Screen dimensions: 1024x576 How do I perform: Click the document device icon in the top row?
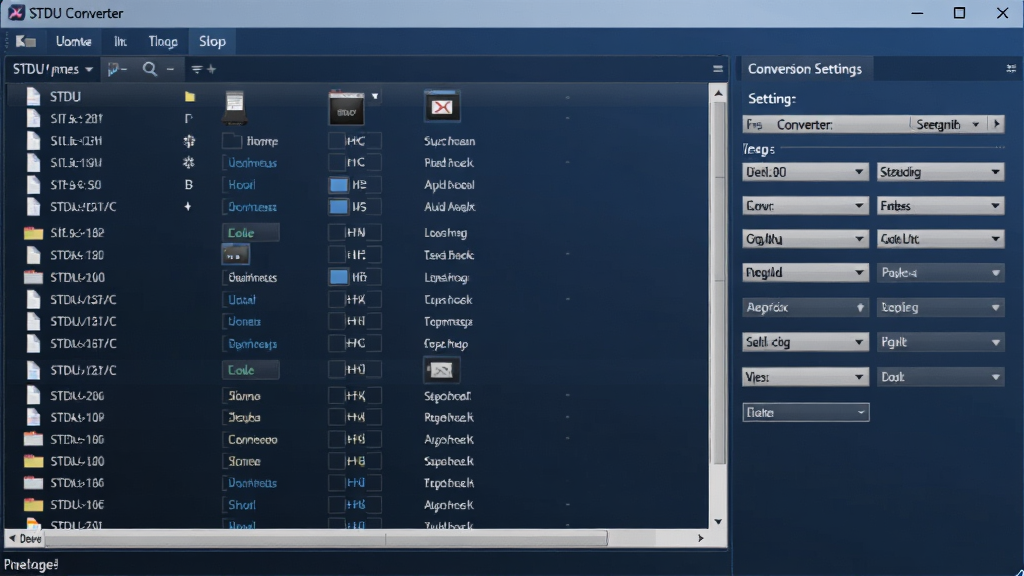click(x=234, y=107)
